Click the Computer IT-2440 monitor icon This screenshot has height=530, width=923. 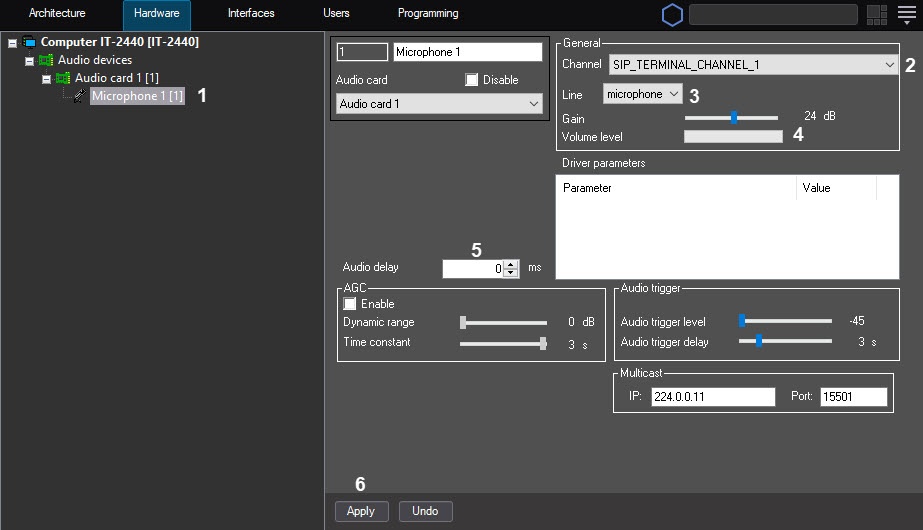pyautogui.click(x=28, y=42)
